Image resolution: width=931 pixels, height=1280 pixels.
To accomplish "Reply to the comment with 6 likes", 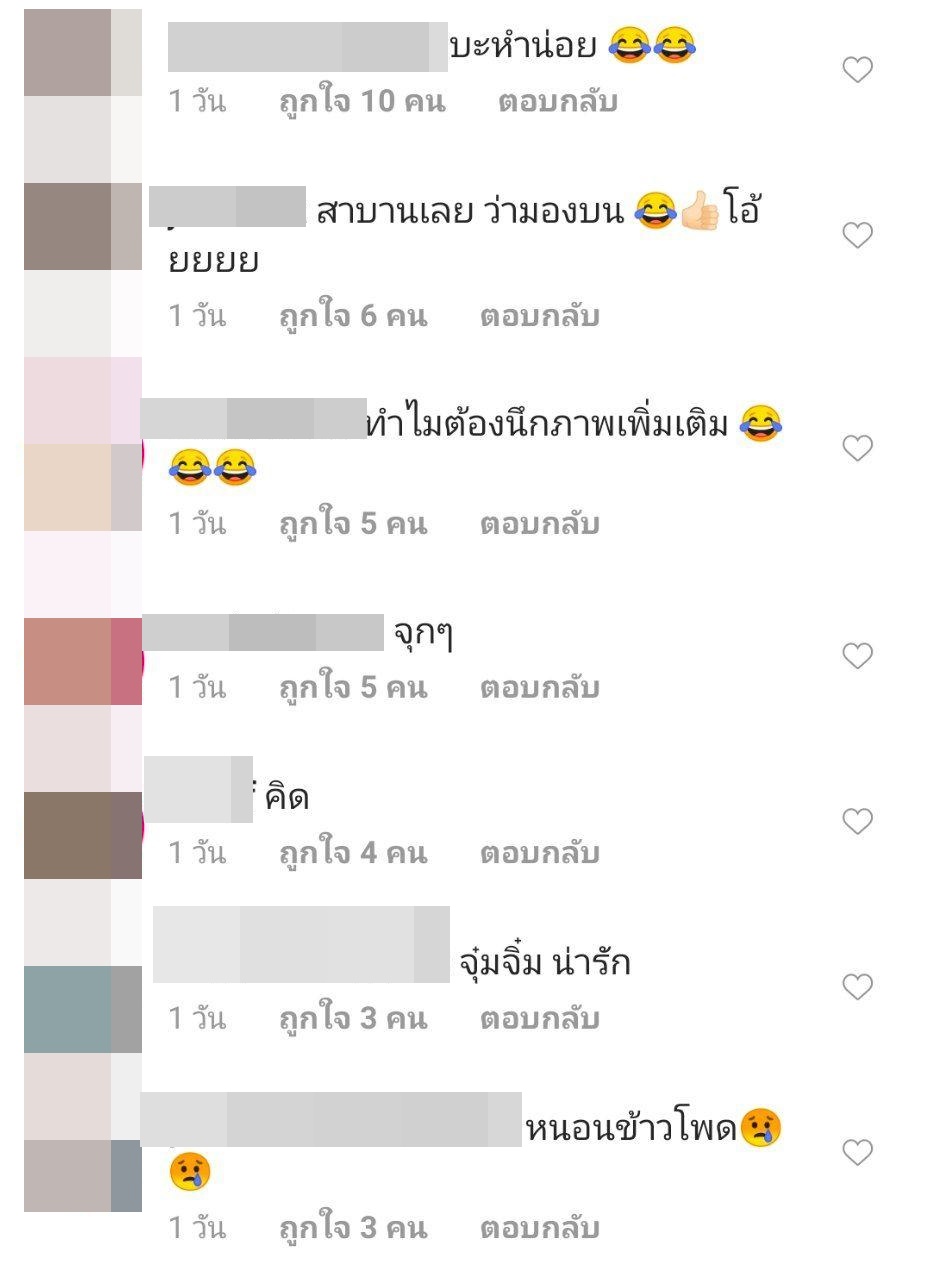I will click(x=540, y=317).
